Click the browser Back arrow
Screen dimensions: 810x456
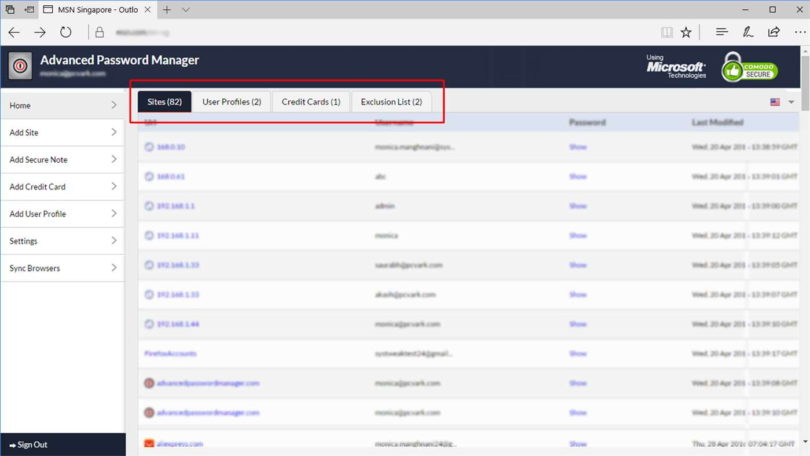coord(14,32)
